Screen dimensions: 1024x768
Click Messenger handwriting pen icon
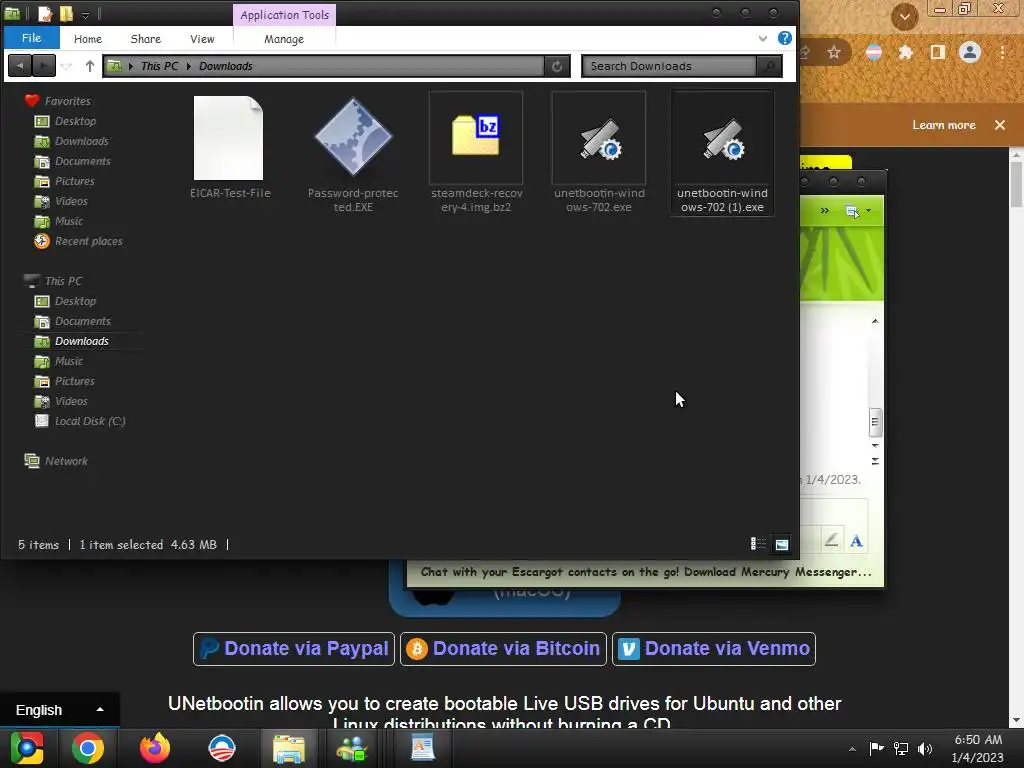831,540
